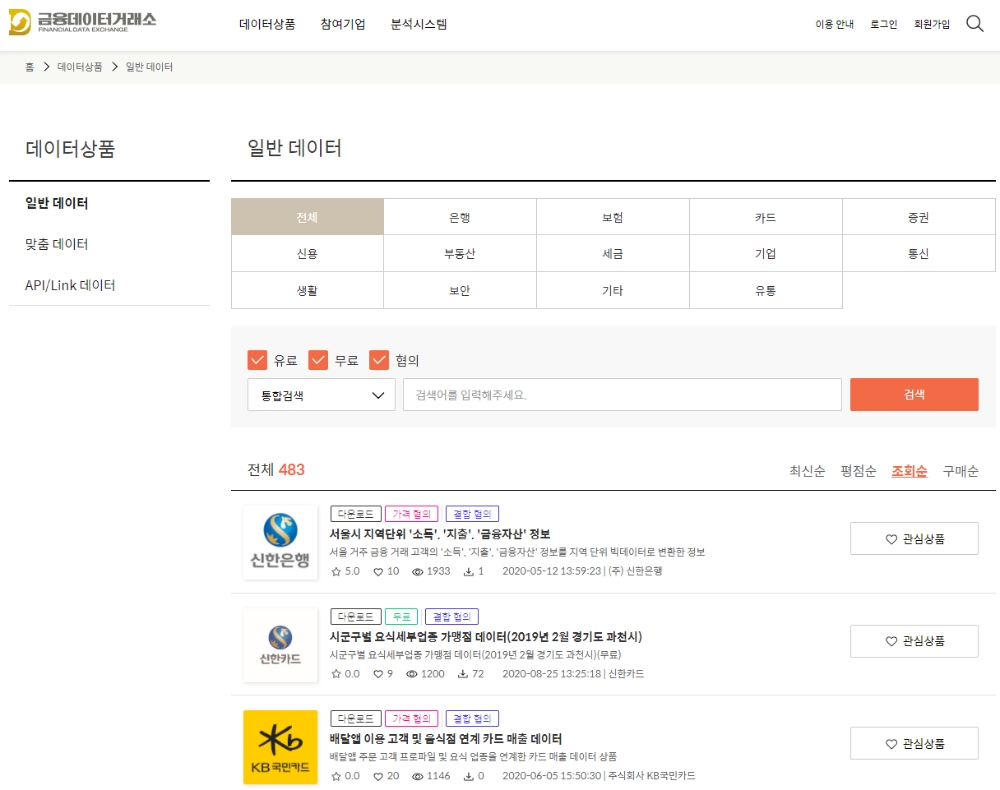
Task: Open the search magnifier icon in header
Action: 974,24
